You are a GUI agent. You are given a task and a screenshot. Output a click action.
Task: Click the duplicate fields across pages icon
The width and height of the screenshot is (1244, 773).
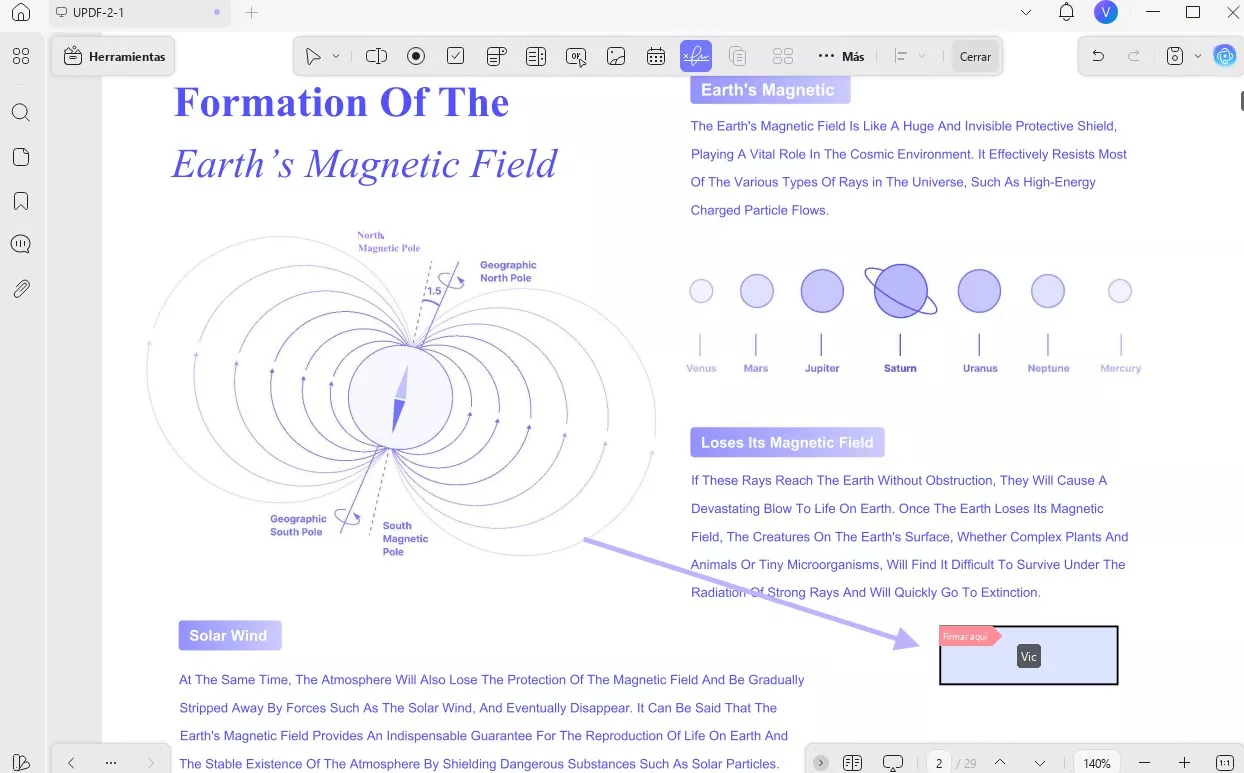point(738,57)
